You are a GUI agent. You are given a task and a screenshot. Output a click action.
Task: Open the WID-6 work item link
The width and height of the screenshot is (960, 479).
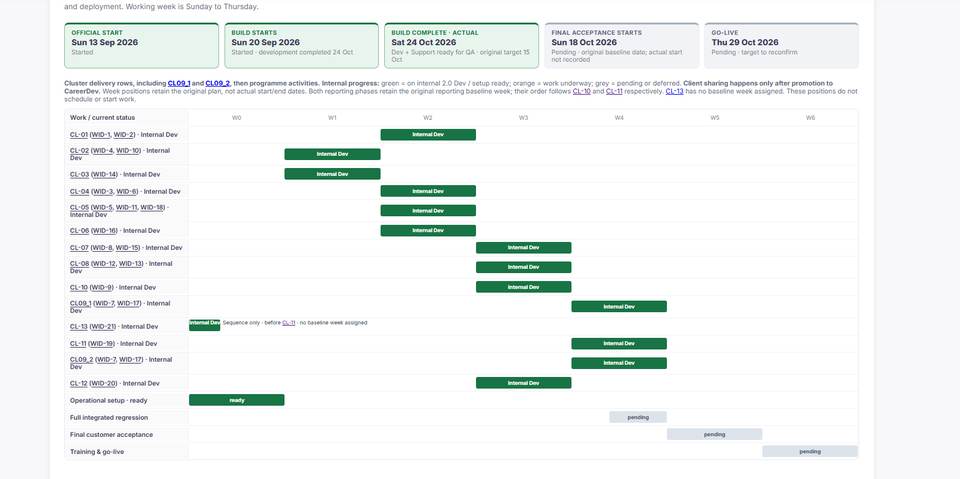127,192
